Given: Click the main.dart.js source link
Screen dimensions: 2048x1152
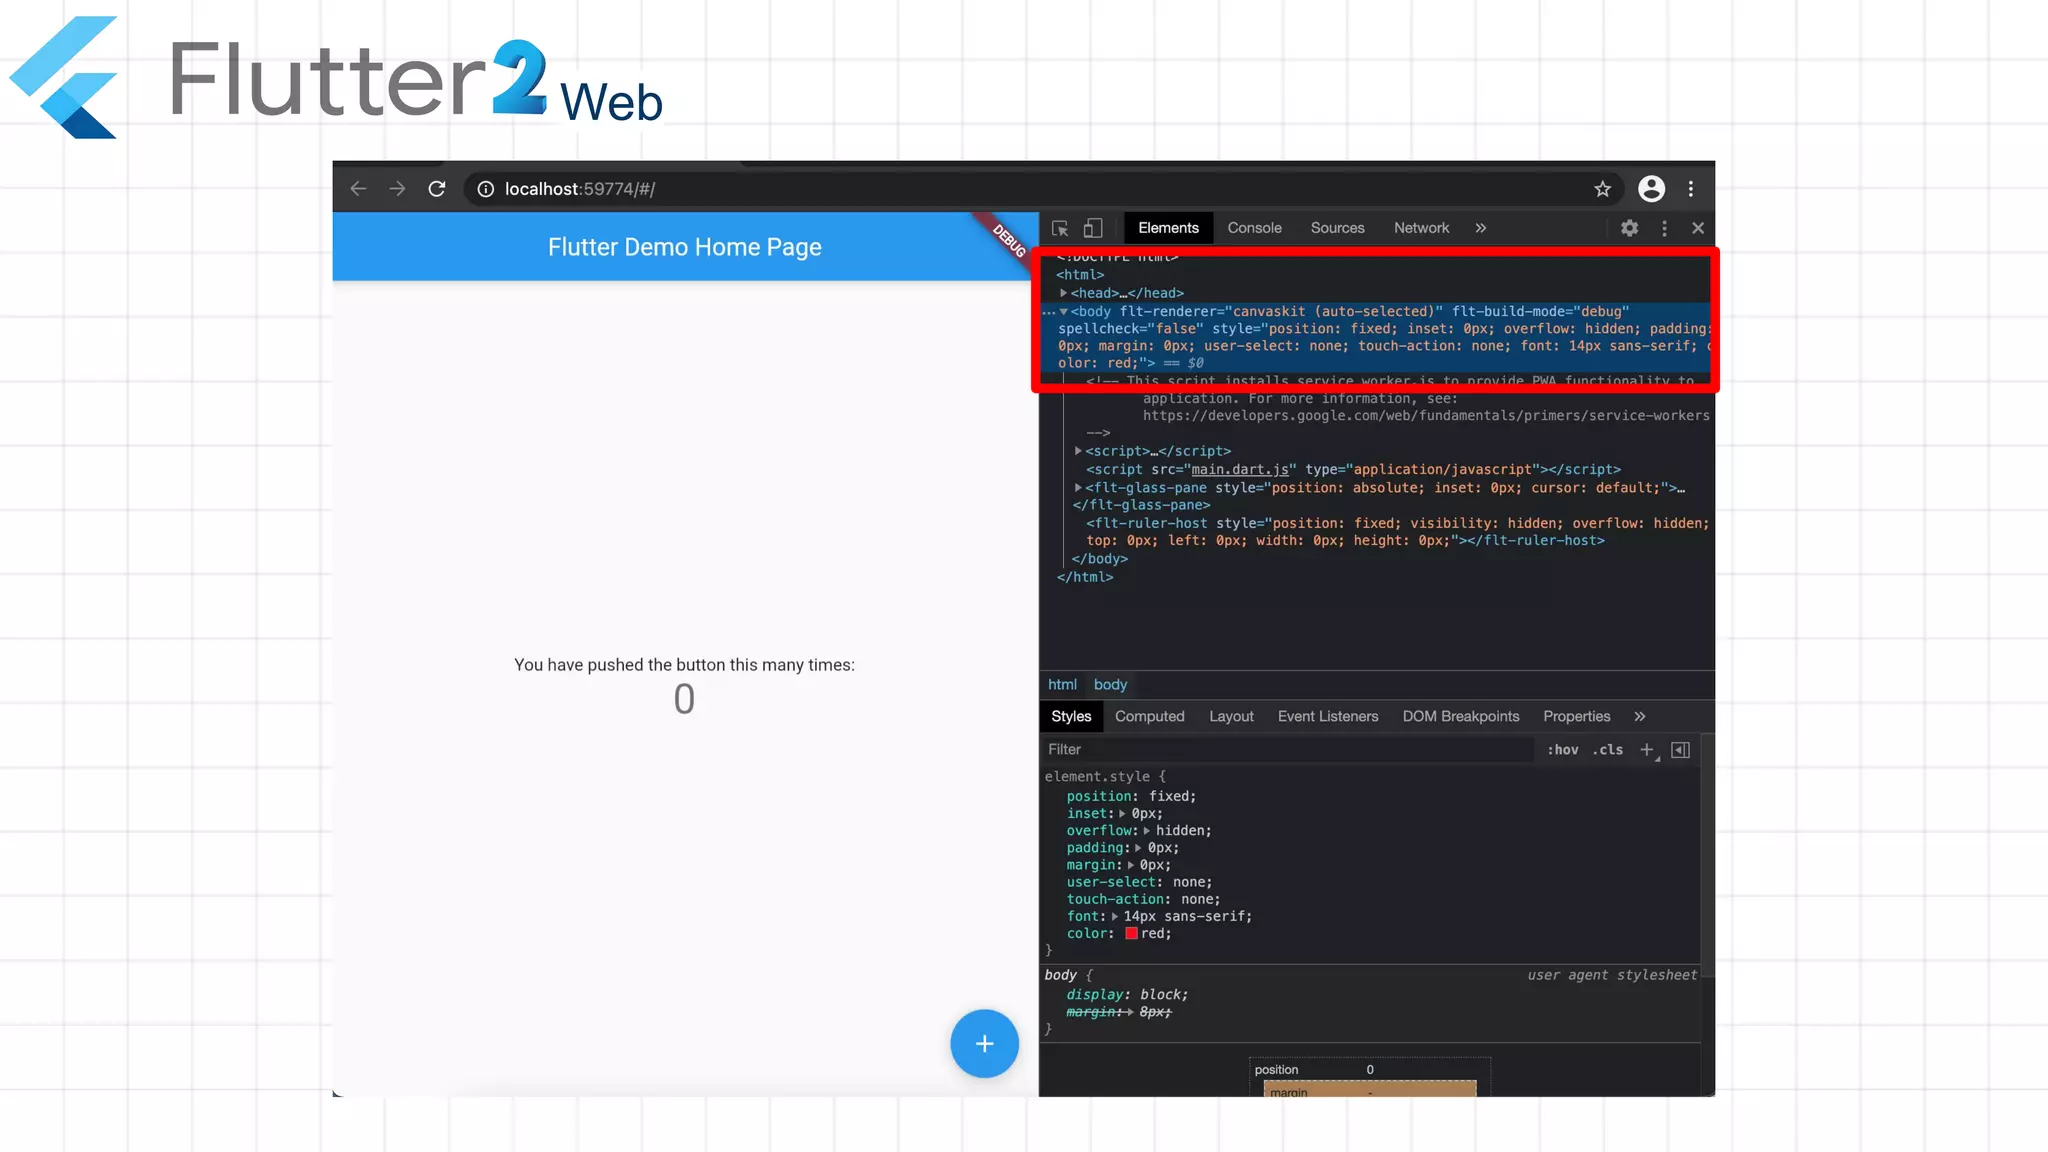Looking at the screenshot, I should tap(1239, 470).
